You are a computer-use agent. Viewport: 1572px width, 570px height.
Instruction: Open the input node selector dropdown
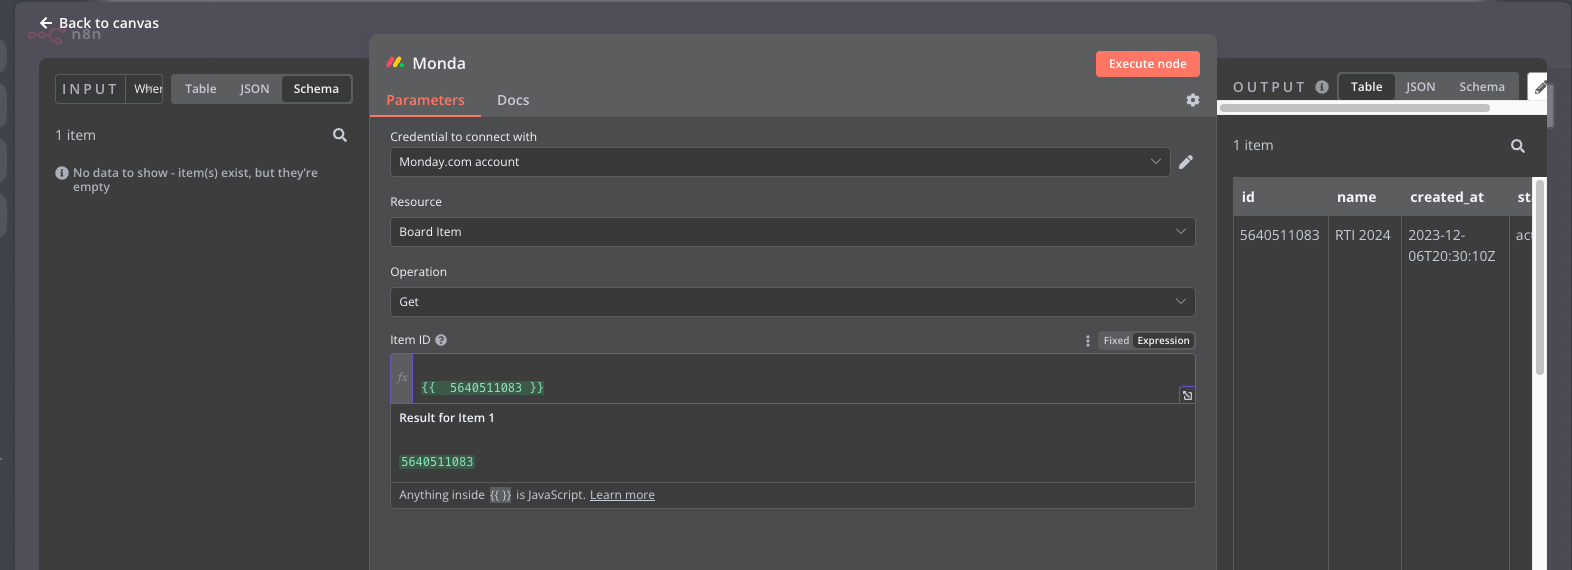(x=144, y=89)
